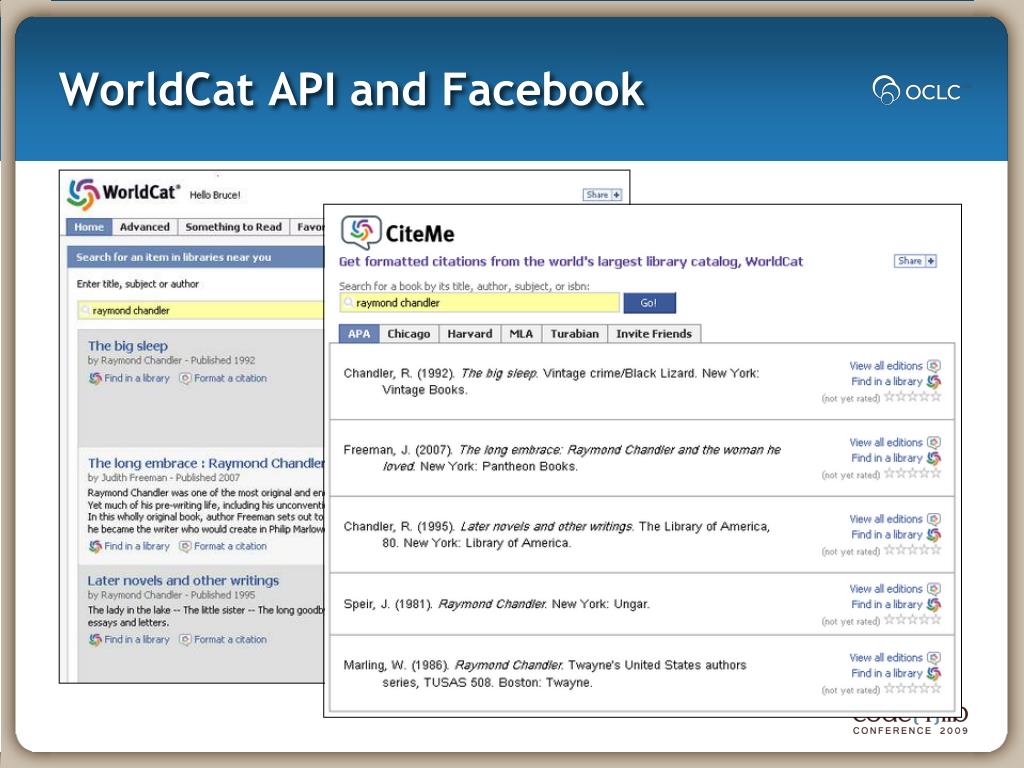Click citation icon beside Format a citation under The big sleep
The image size is (1024, 768).
pos(185,378)
